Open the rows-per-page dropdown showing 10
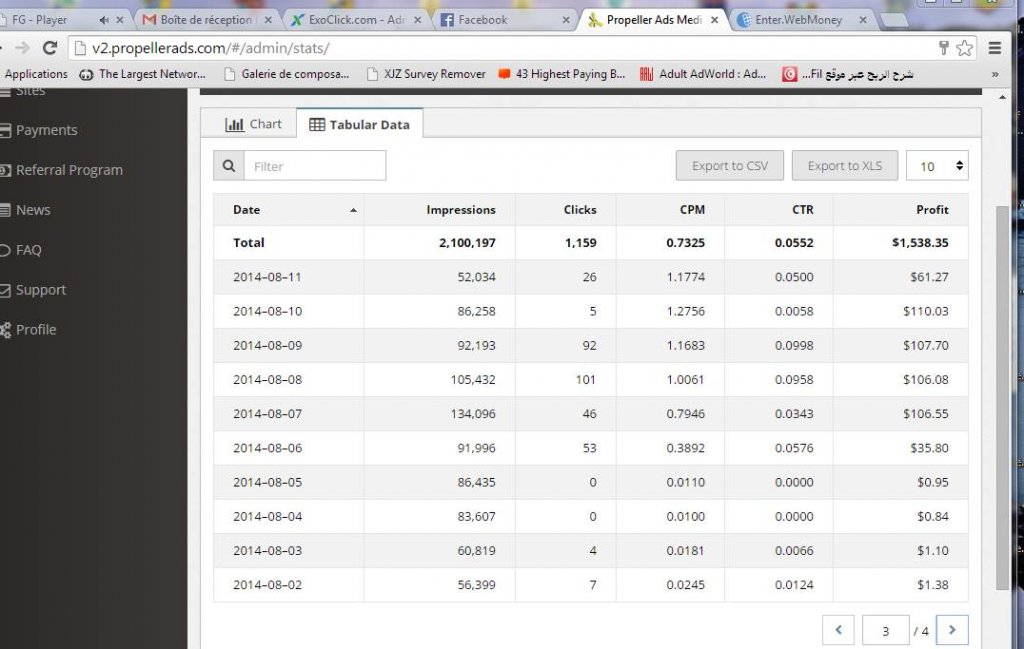The width and height of the screenshot is (1024, 649). pos(937,166)
